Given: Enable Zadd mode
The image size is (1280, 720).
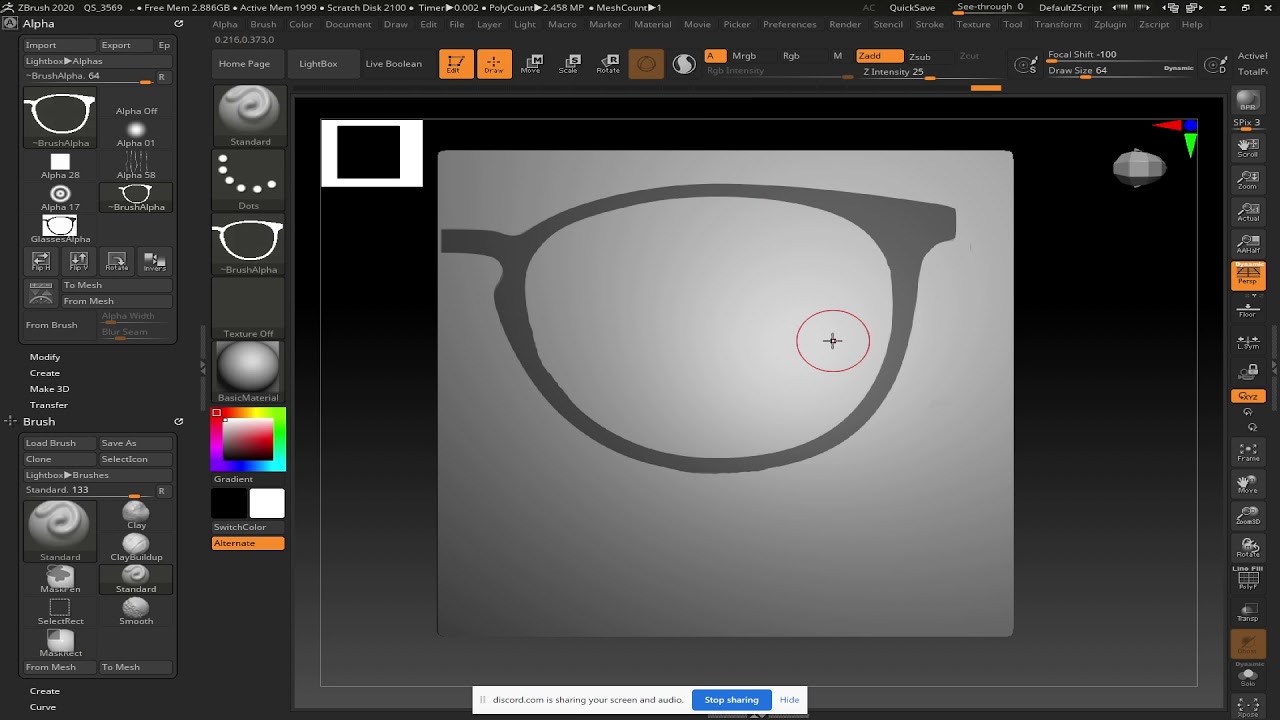Looking at the screenshot, I should tap(880, 56).
